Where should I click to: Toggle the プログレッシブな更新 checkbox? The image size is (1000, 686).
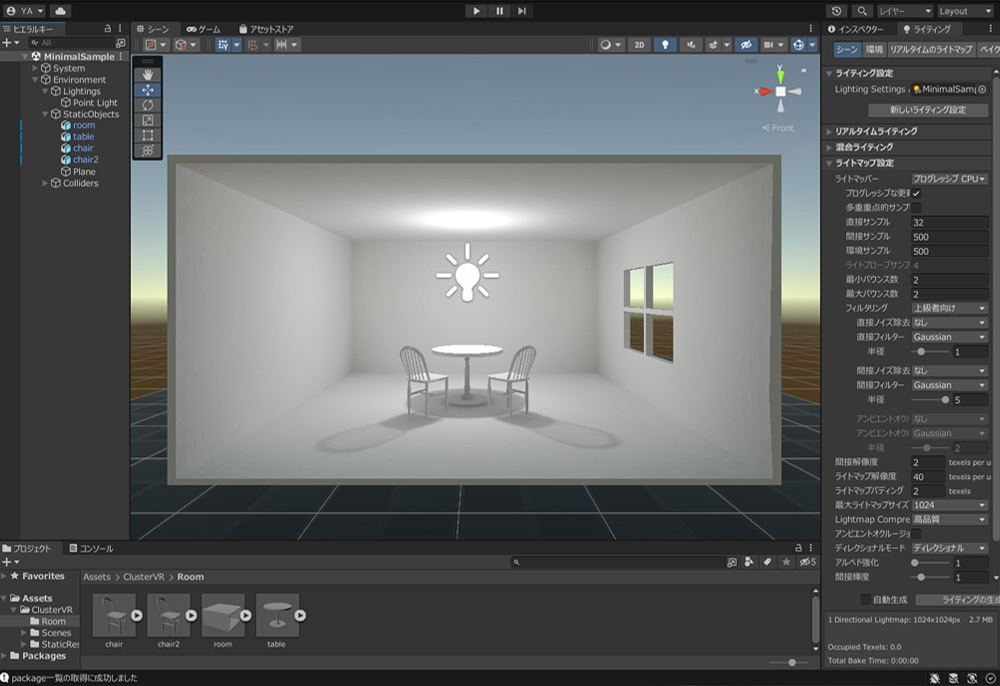(916, 193)
